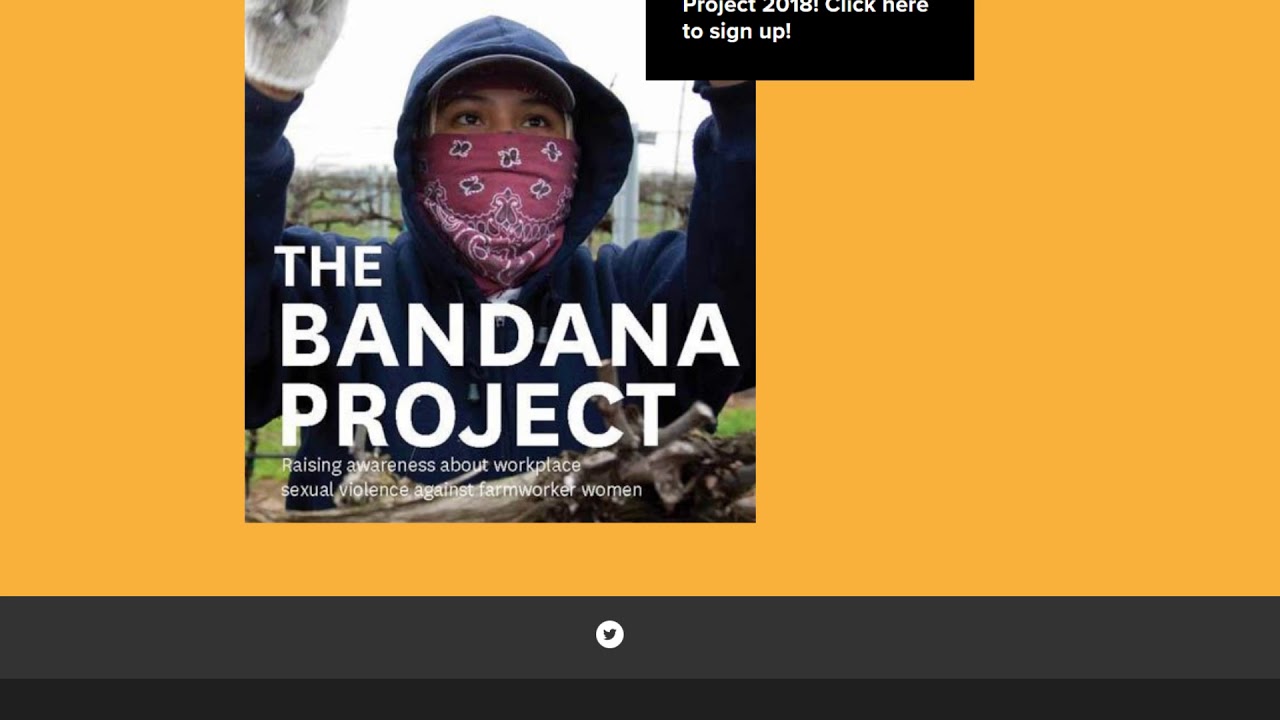Click the black sign-up banner box
The height and width of the screenshot is (720, 1280).
[x=810, y=40]
